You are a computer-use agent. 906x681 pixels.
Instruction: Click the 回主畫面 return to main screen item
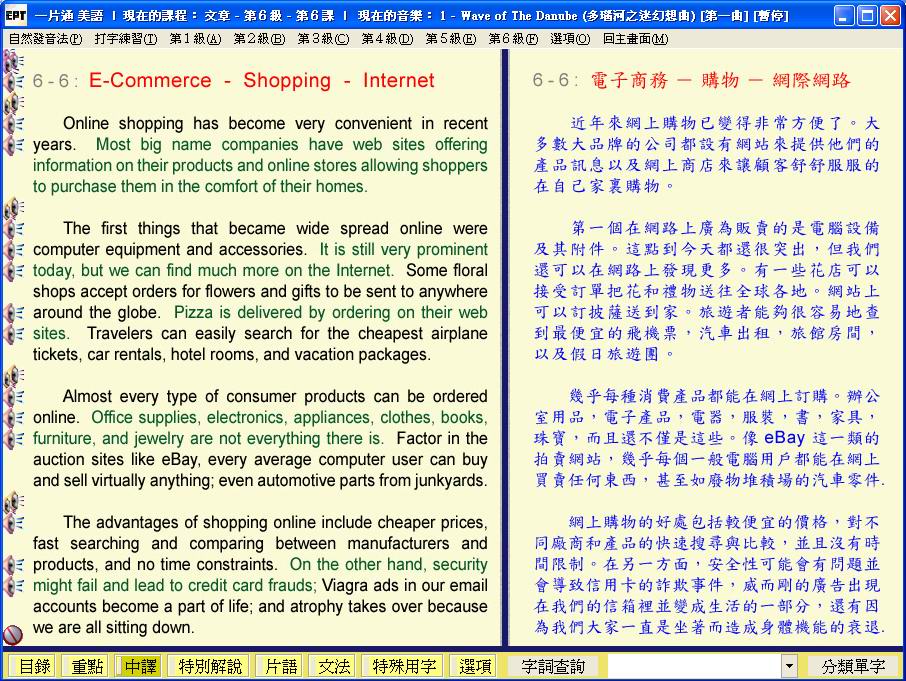(x=635, y=39)
